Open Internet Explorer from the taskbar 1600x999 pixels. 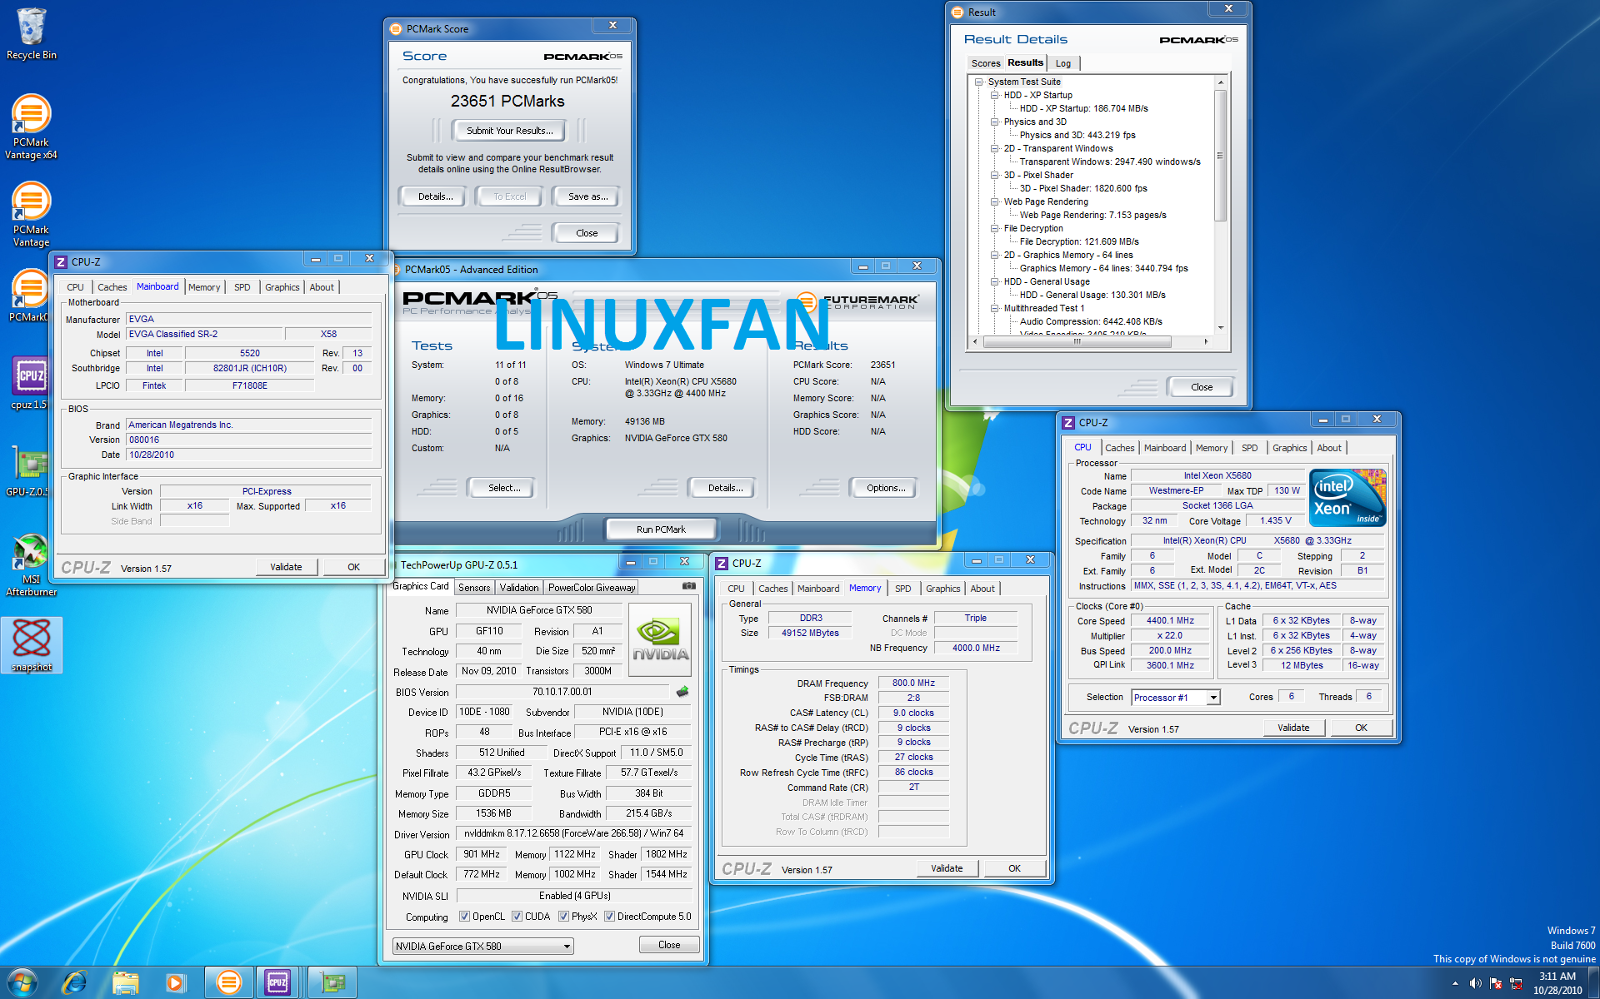pos(74,983)
